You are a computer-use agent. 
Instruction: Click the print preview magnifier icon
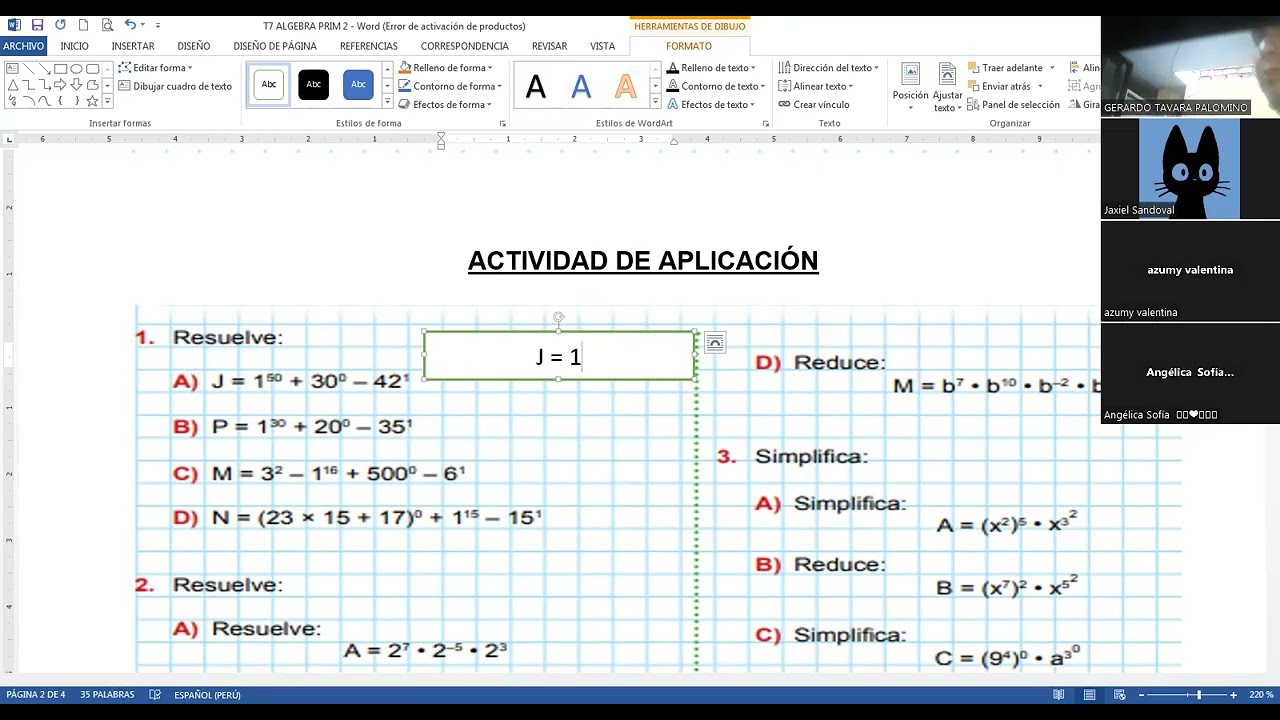pos(107,25)
